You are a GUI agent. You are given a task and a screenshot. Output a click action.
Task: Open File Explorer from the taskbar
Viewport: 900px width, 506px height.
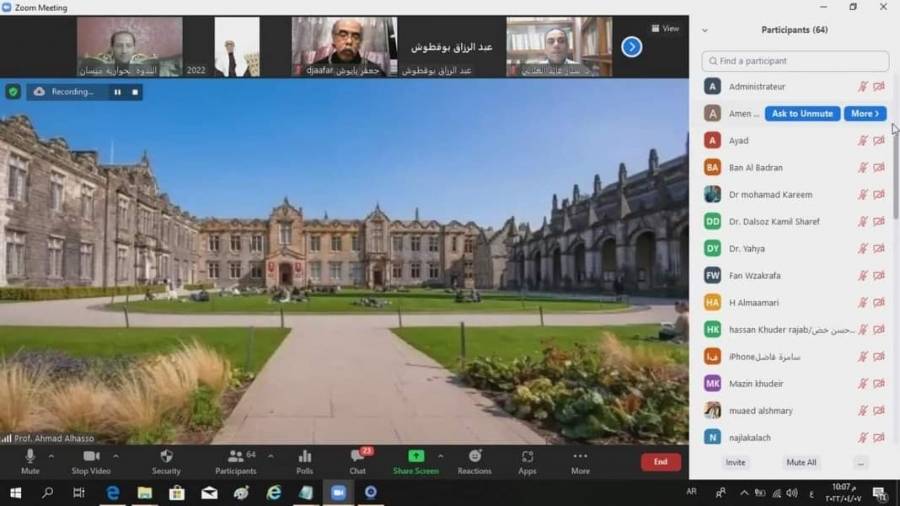(x=145, y=493)
